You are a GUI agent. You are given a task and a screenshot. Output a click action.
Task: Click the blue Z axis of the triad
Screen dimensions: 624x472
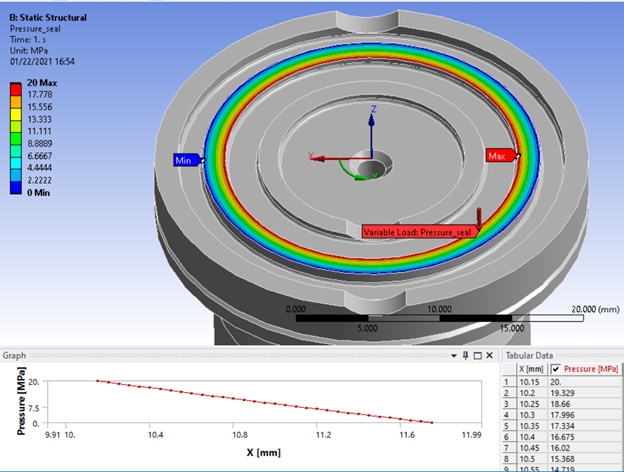point(371,136)
